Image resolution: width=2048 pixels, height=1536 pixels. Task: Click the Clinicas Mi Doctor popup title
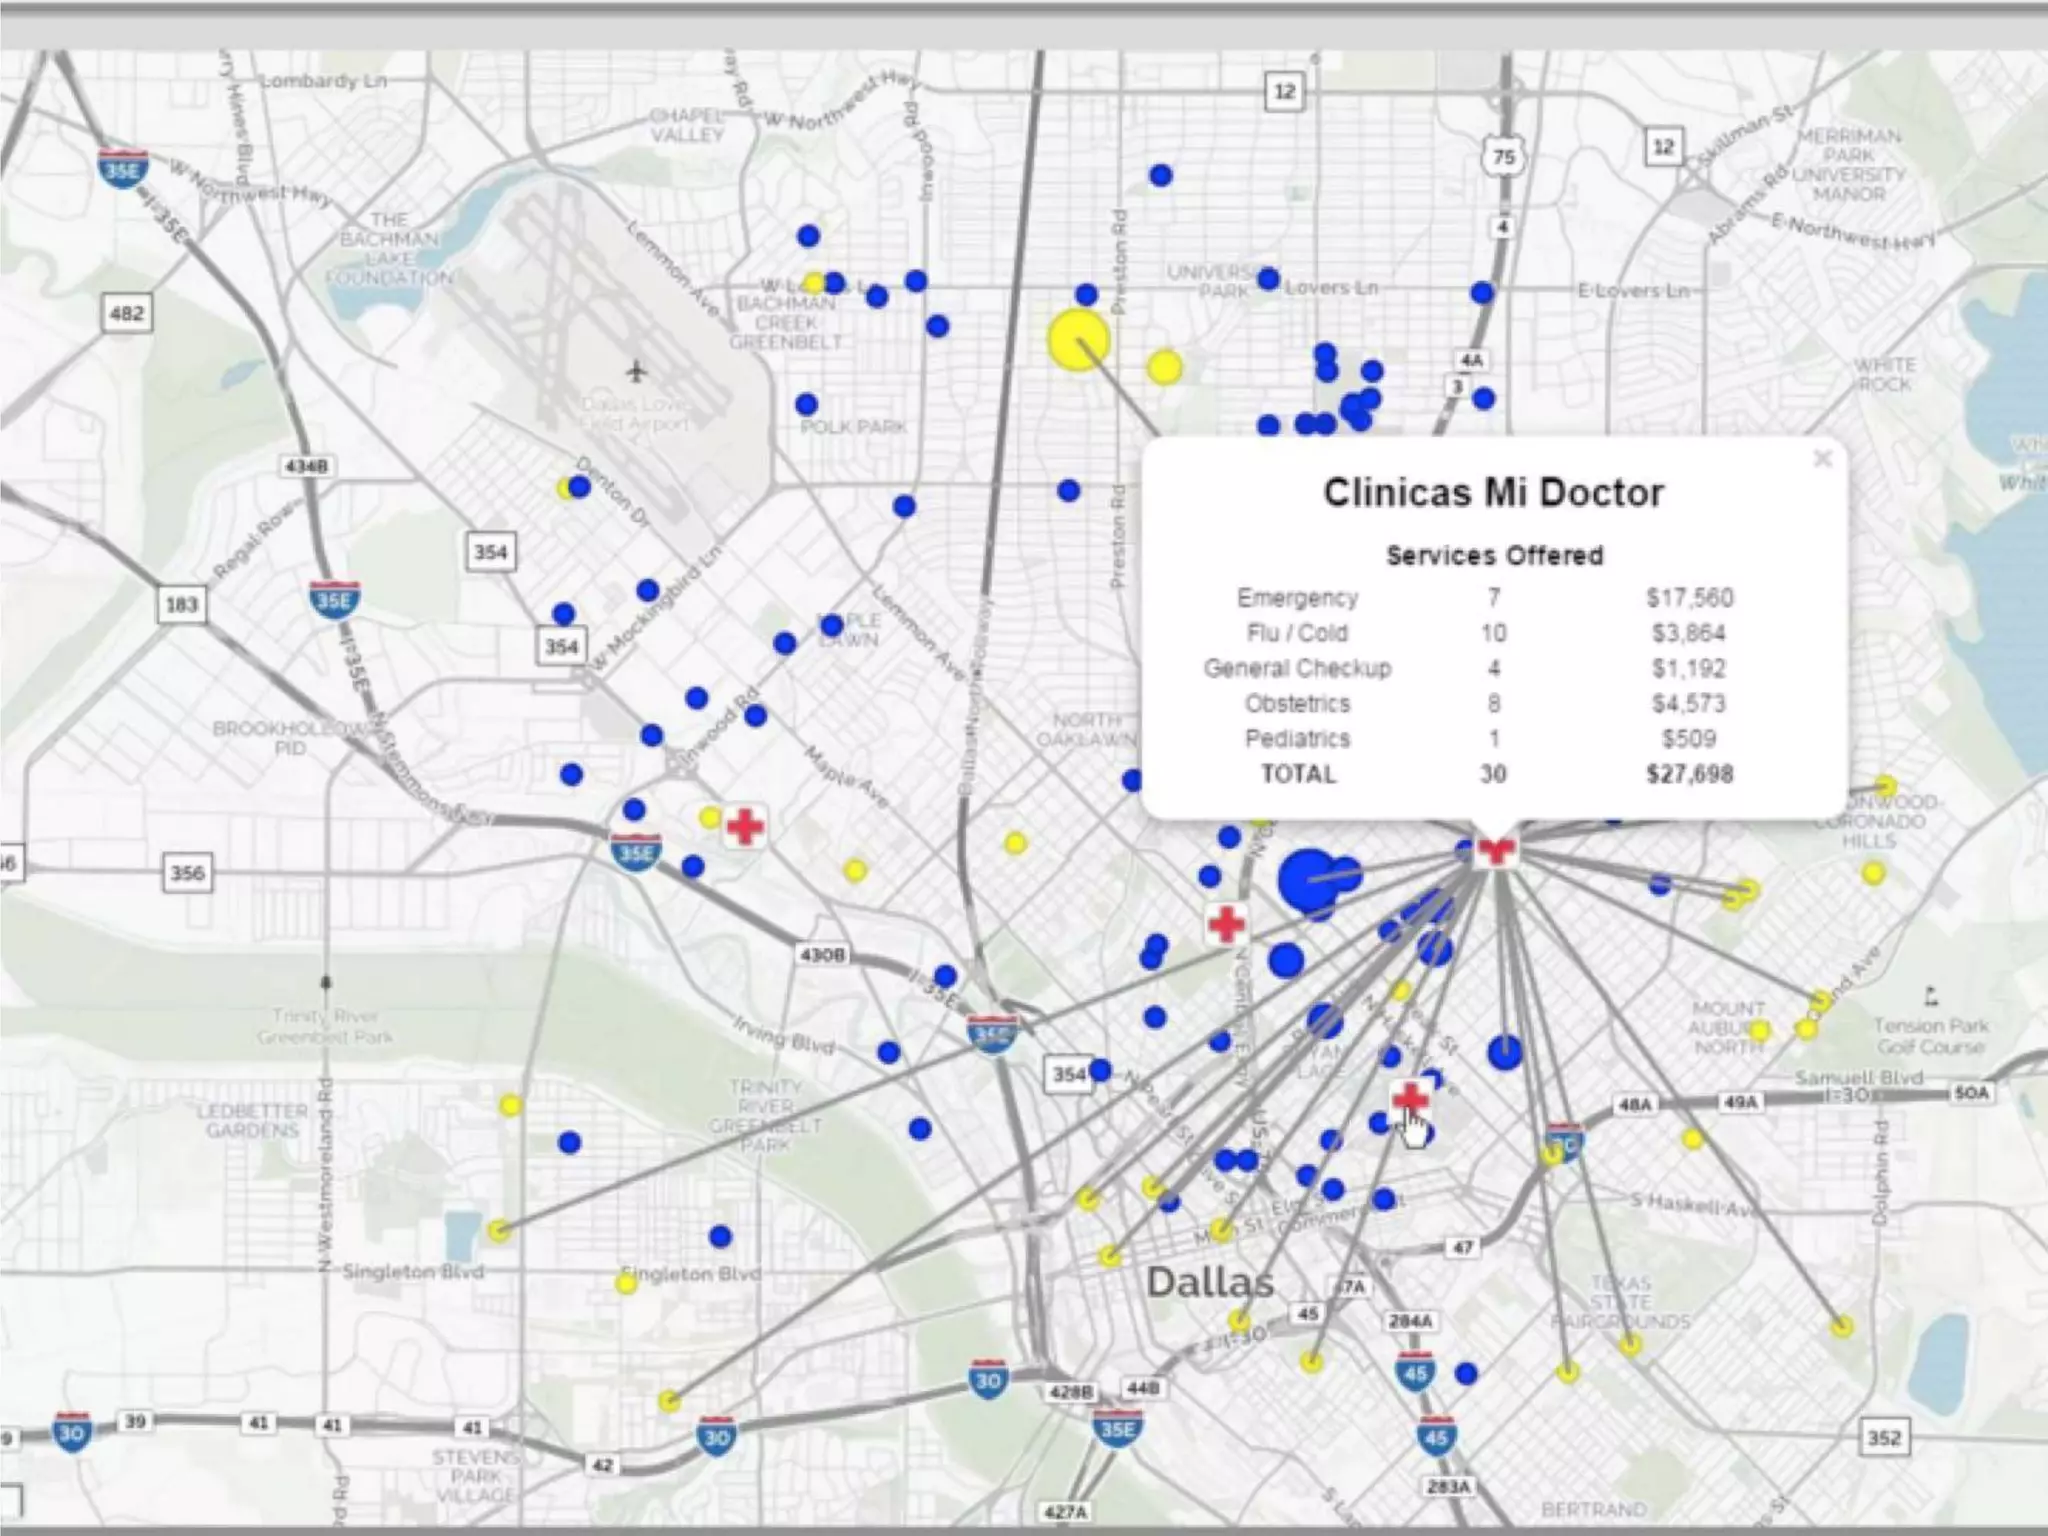tap(1493, 492)
